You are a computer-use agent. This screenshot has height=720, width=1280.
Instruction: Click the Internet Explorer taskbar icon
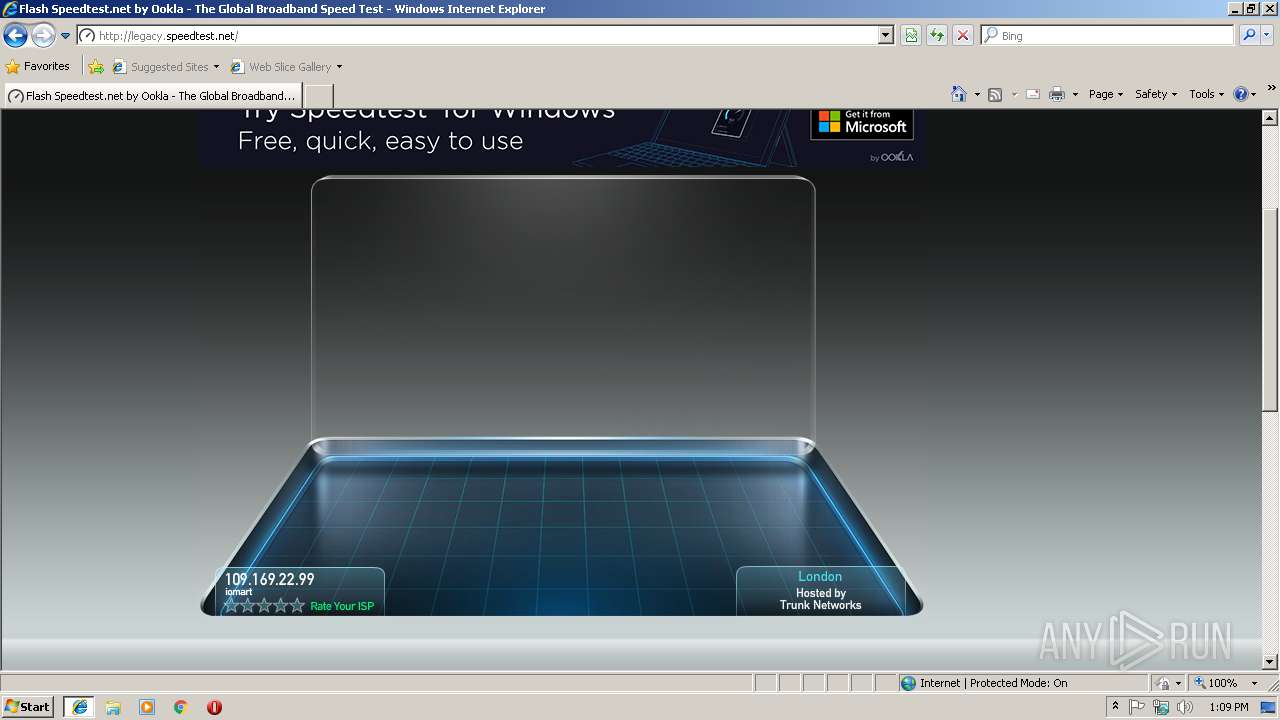80,707
